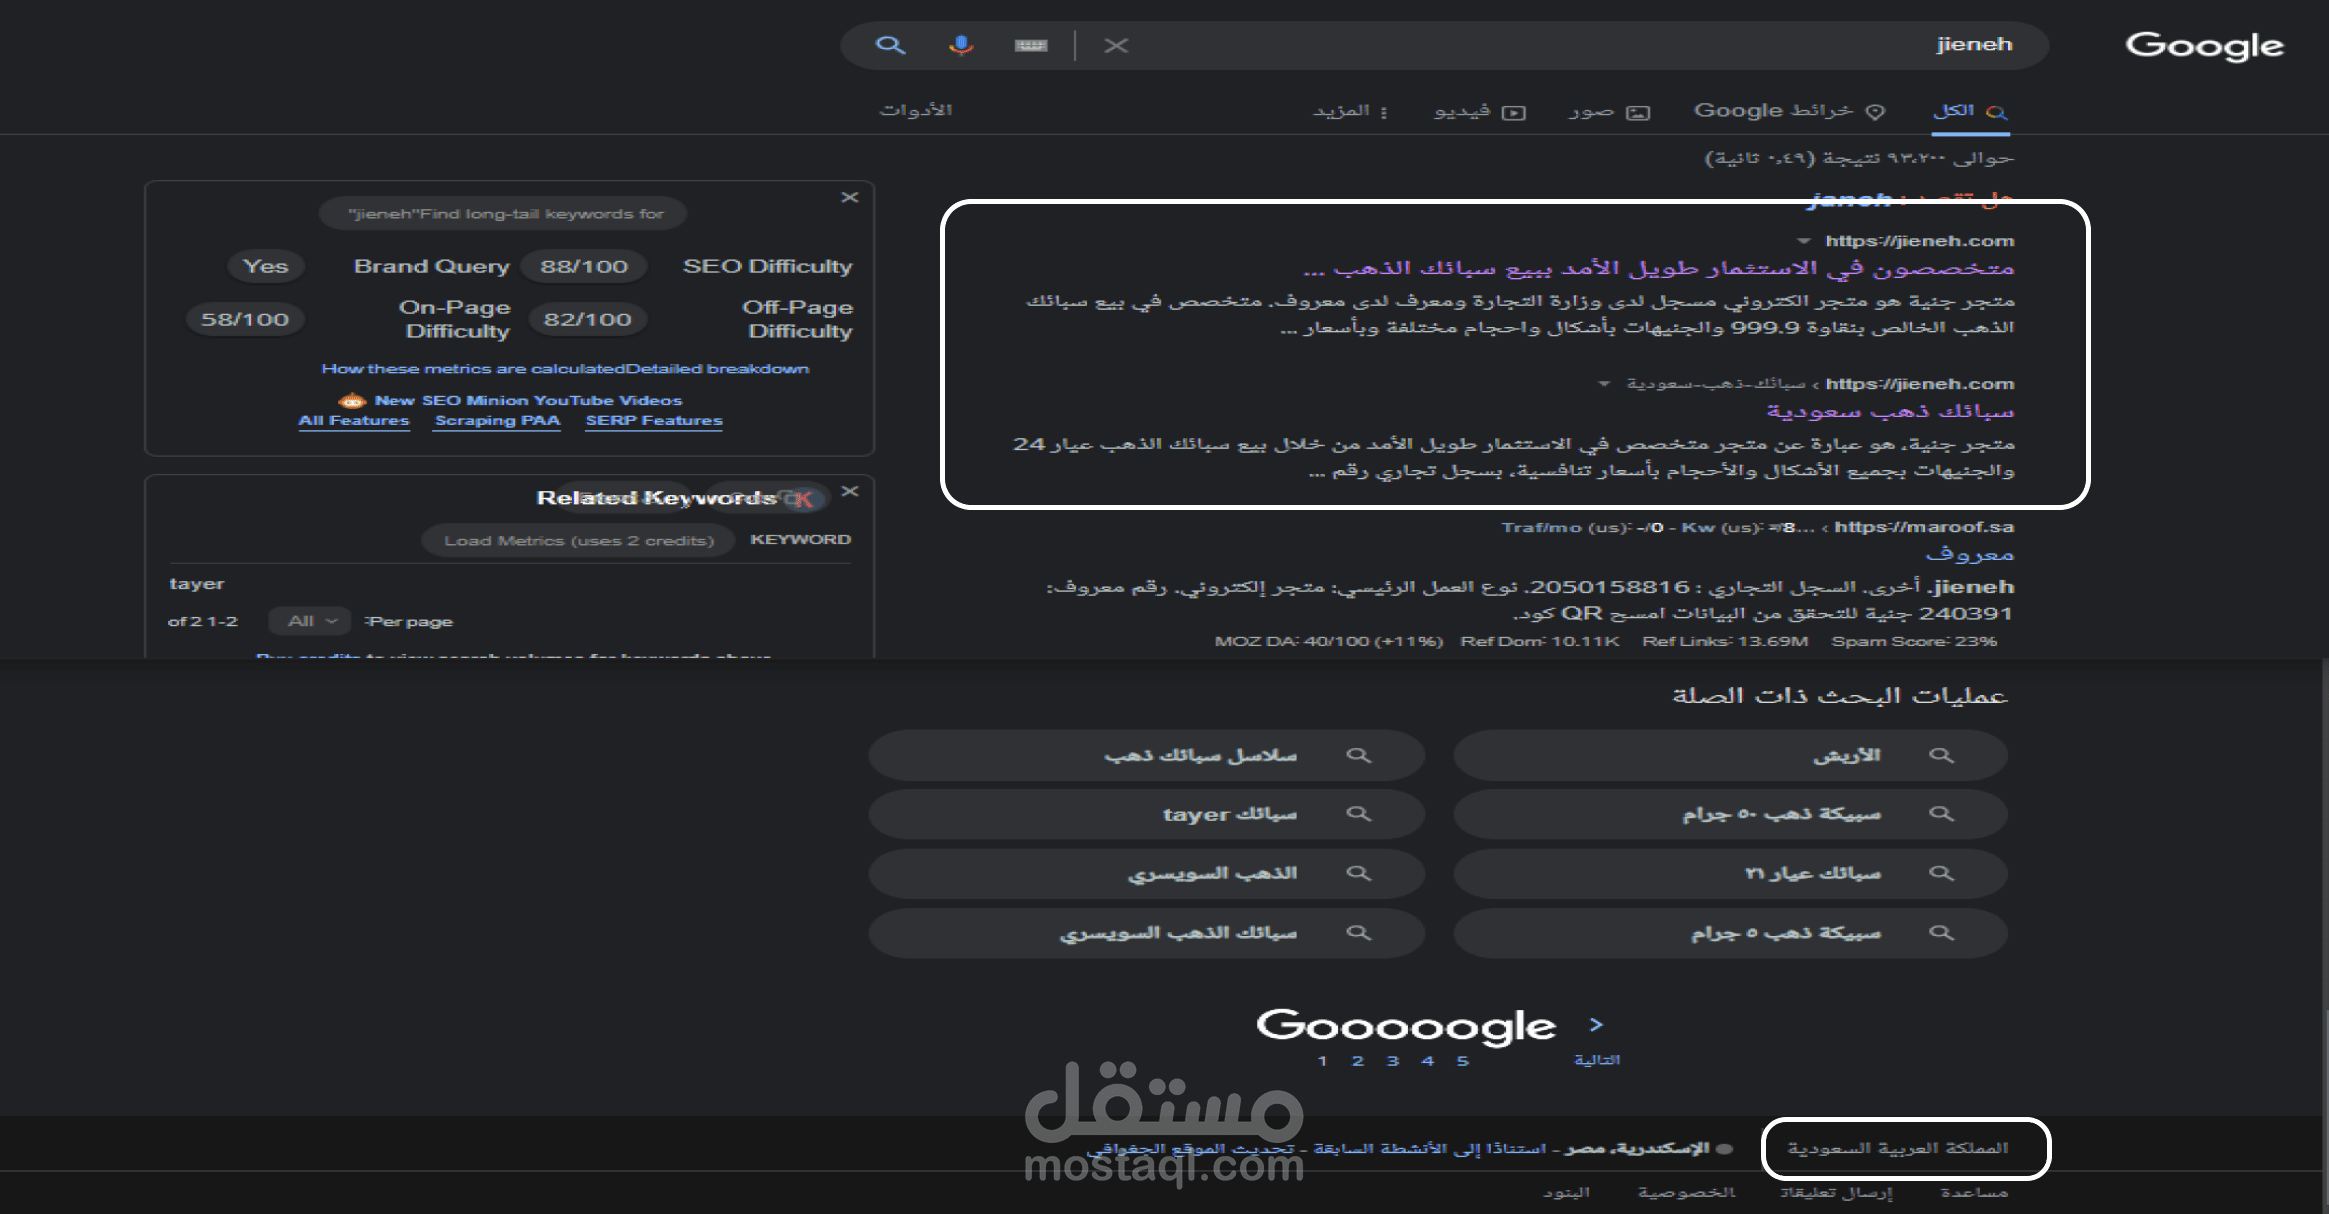Open the Scraping PAA link
Image resolution: width=2329 pixels, height=1214 pixels.
pyautogui.click(x=497, y=421)
